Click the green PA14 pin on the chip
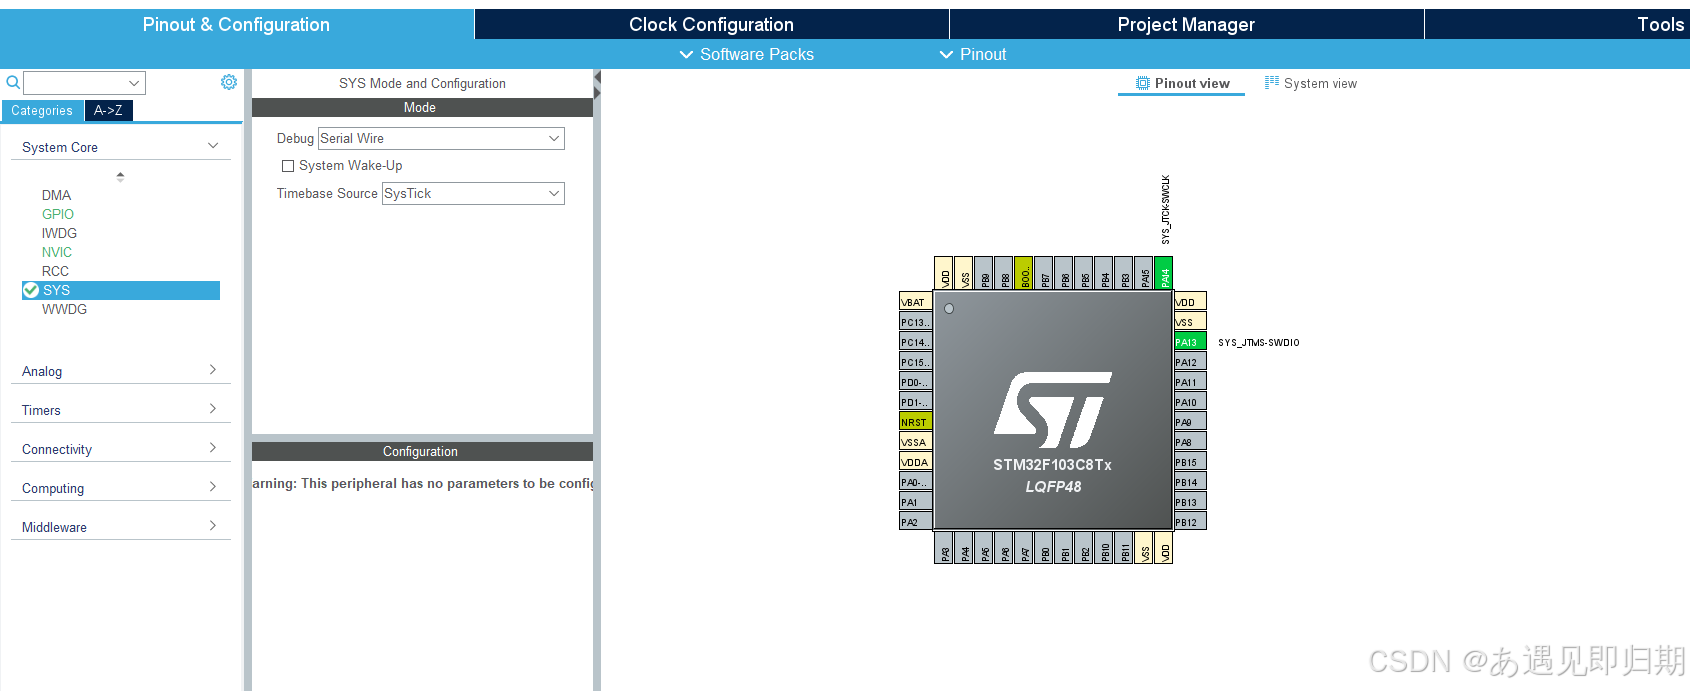 point(1164,273)
